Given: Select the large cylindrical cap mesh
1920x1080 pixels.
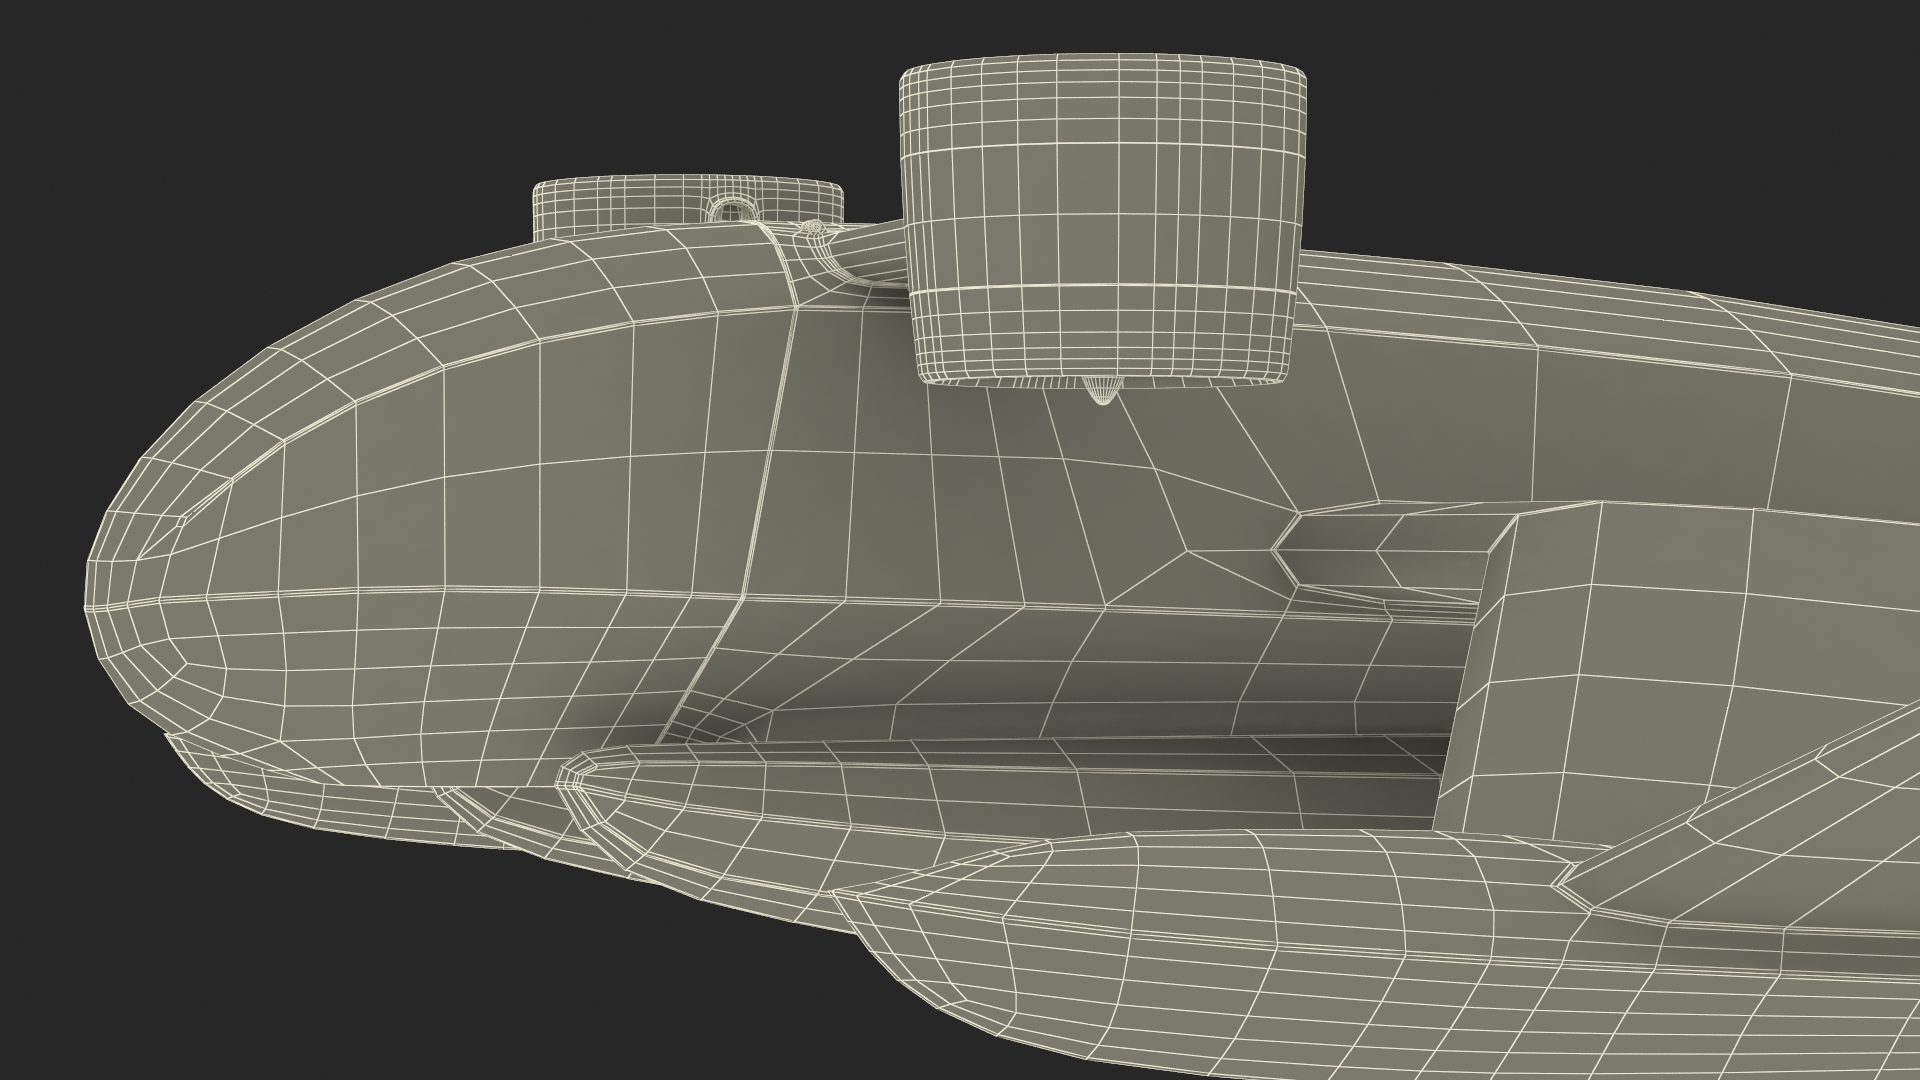Looking at the screenshot, I should (x=1103, y=222).
